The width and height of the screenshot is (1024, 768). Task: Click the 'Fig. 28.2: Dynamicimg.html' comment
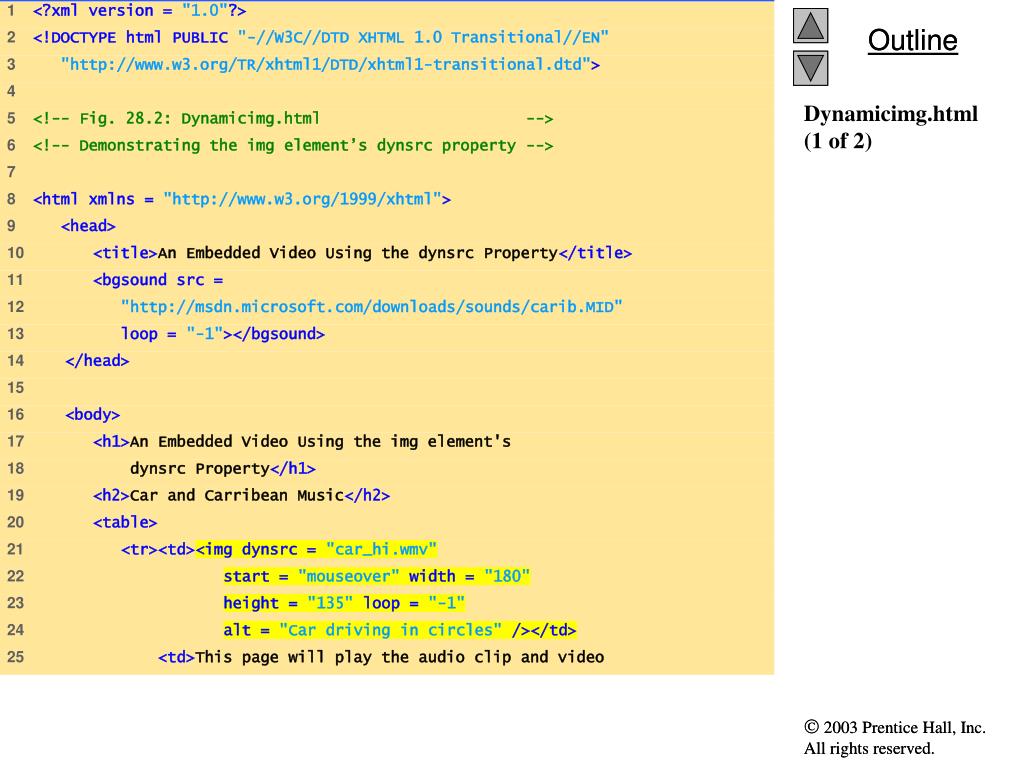[x=293, y=118]
